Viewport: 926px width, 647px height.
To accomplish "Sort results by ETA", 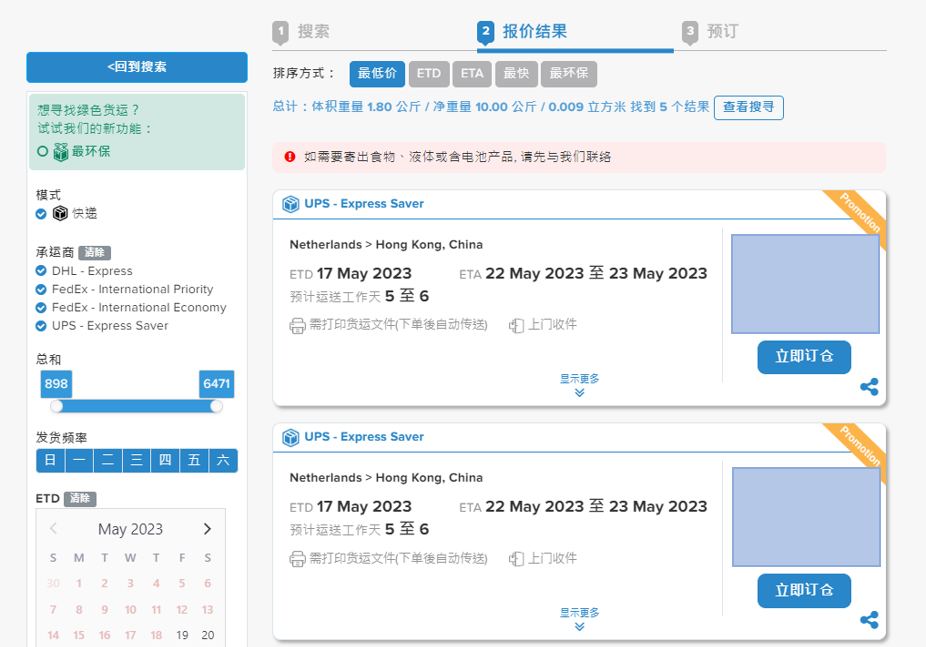I will pos(472,74).
